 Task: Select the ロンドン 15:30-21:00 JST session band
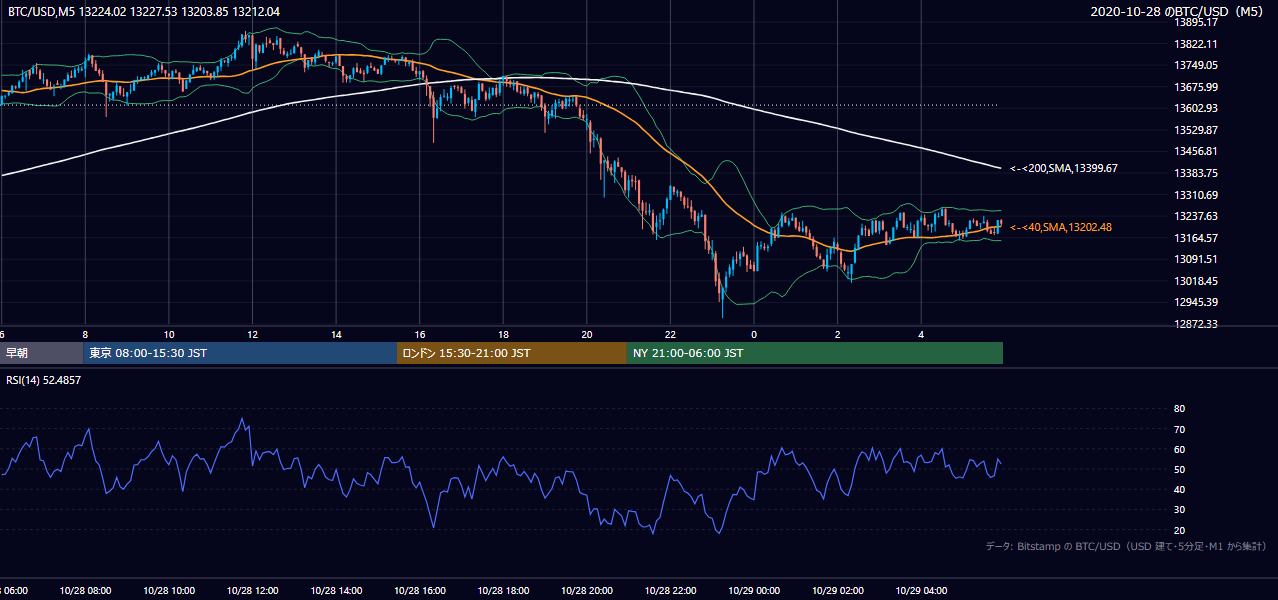click(512, 353)
